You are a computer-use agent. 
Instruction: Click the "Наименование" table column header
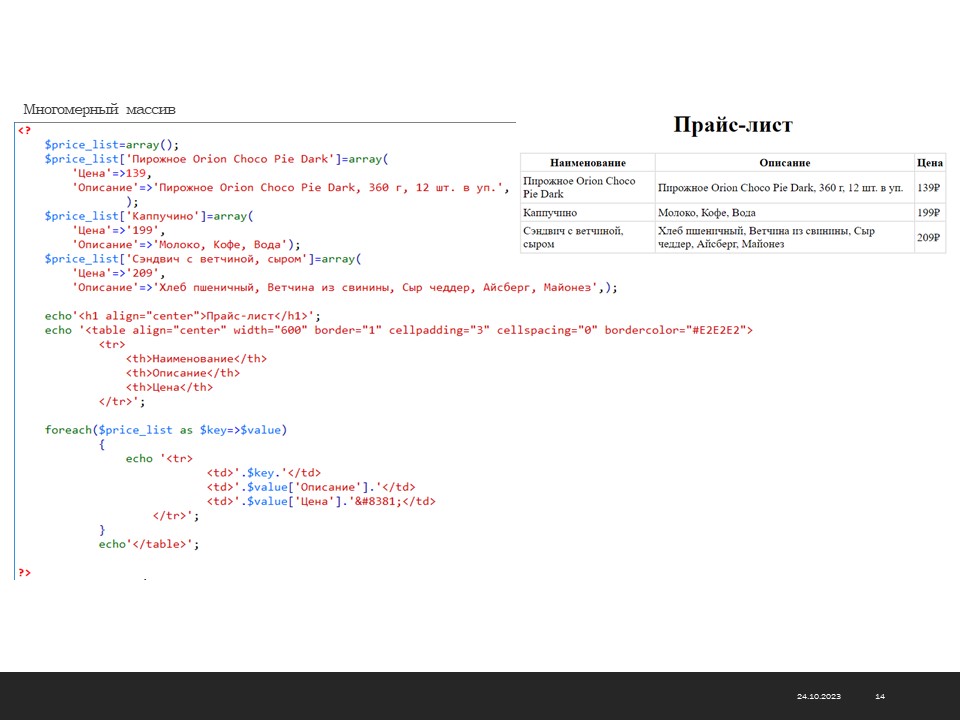(587, 163)
